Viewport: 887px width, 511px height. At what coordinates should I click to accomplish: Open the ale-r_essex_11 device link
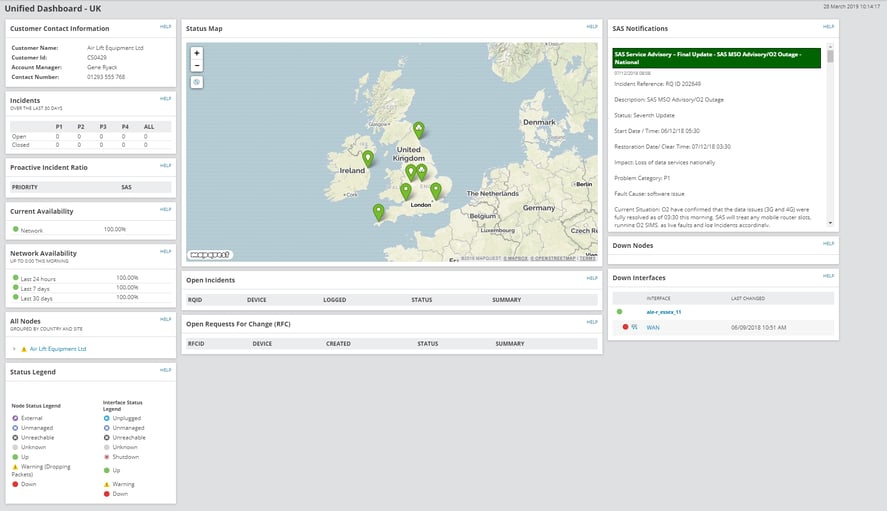coord(663,312)
